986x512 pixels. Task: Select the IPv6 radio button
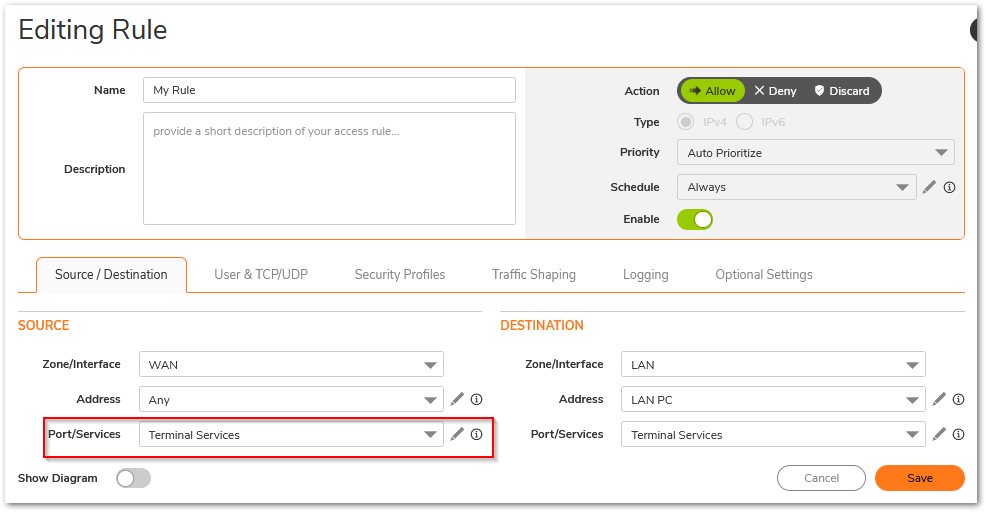point(745,121)
